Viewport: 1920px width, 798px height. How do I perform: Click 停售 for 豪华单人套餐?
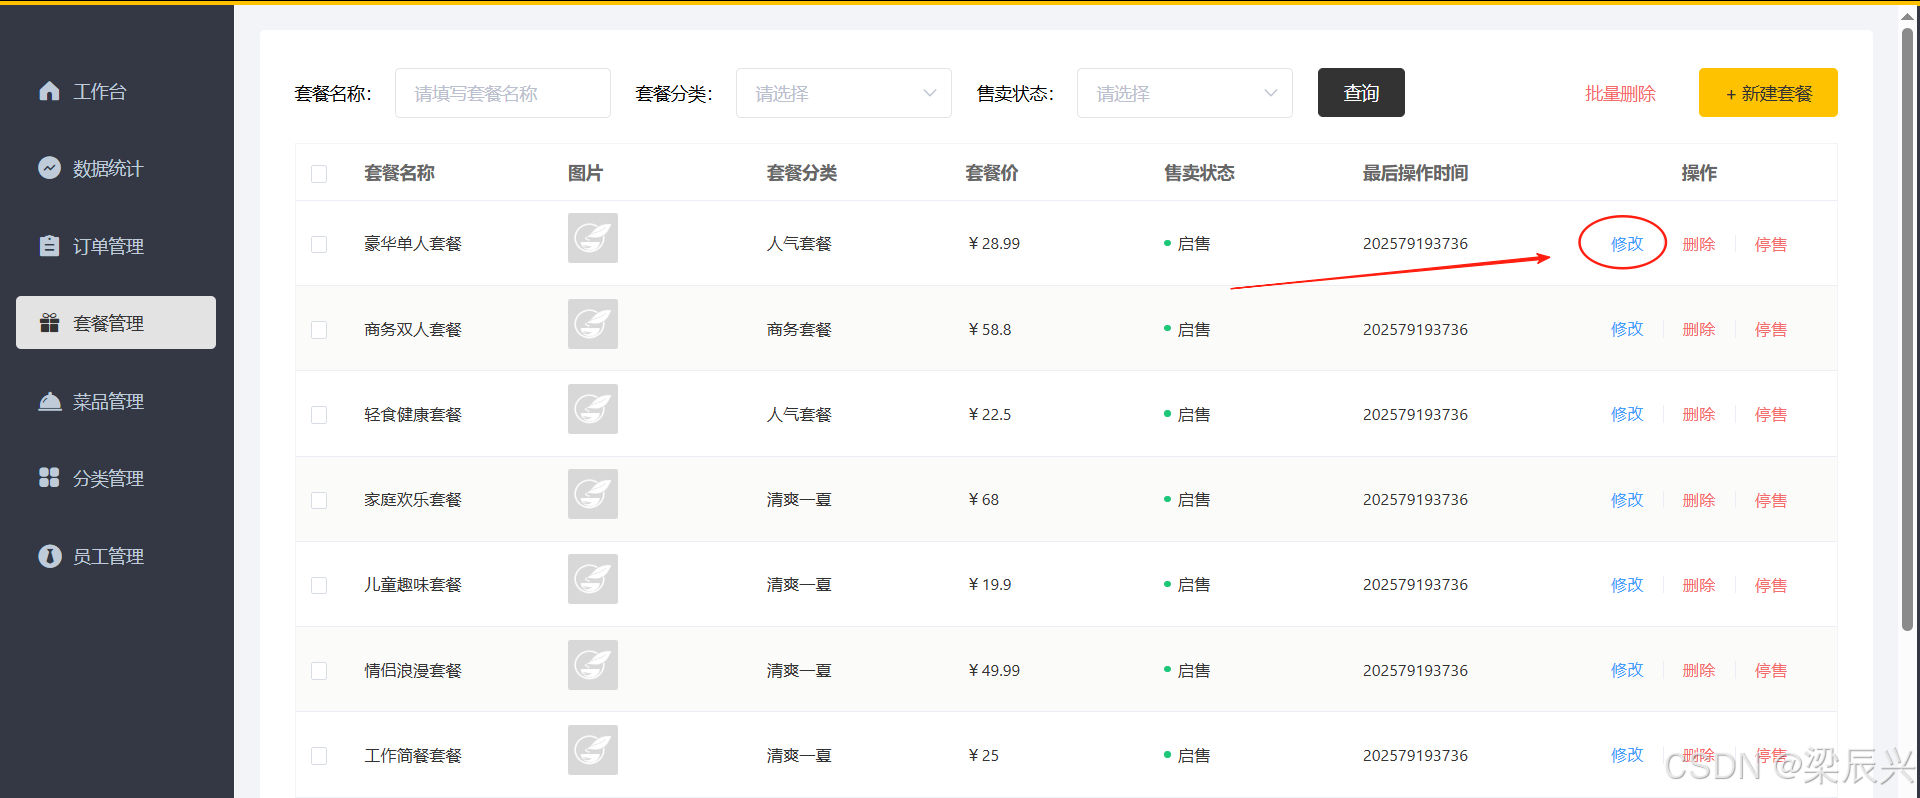[x=1771, y=244]
